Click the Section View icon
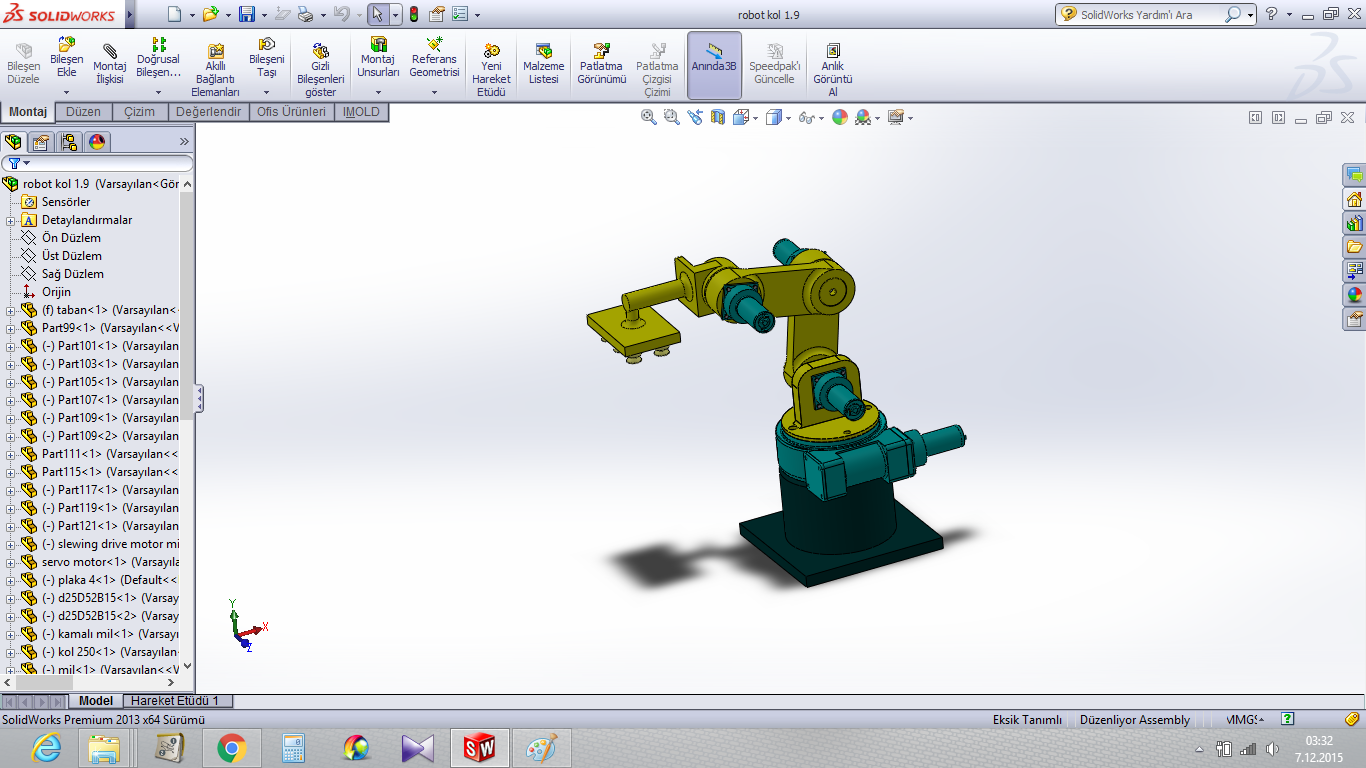This screenshot has width=1366, height=768. pyautogui.click(x=717, y=117)
